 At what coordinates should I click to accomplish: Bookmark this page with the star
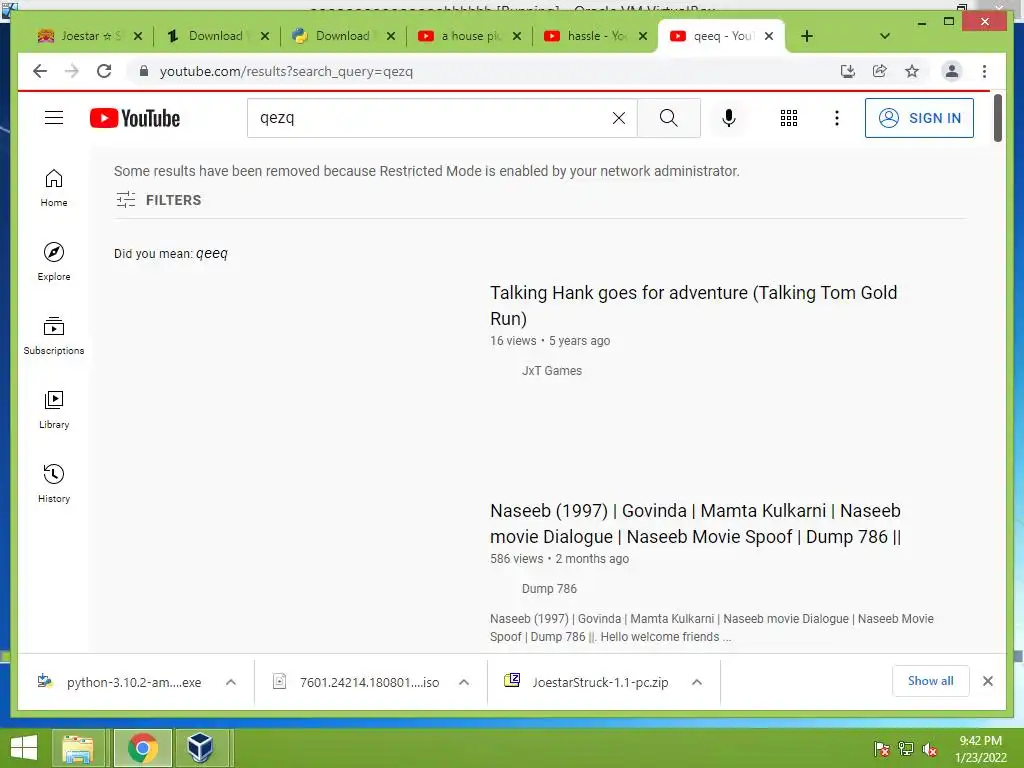click(x=912, y=71)
